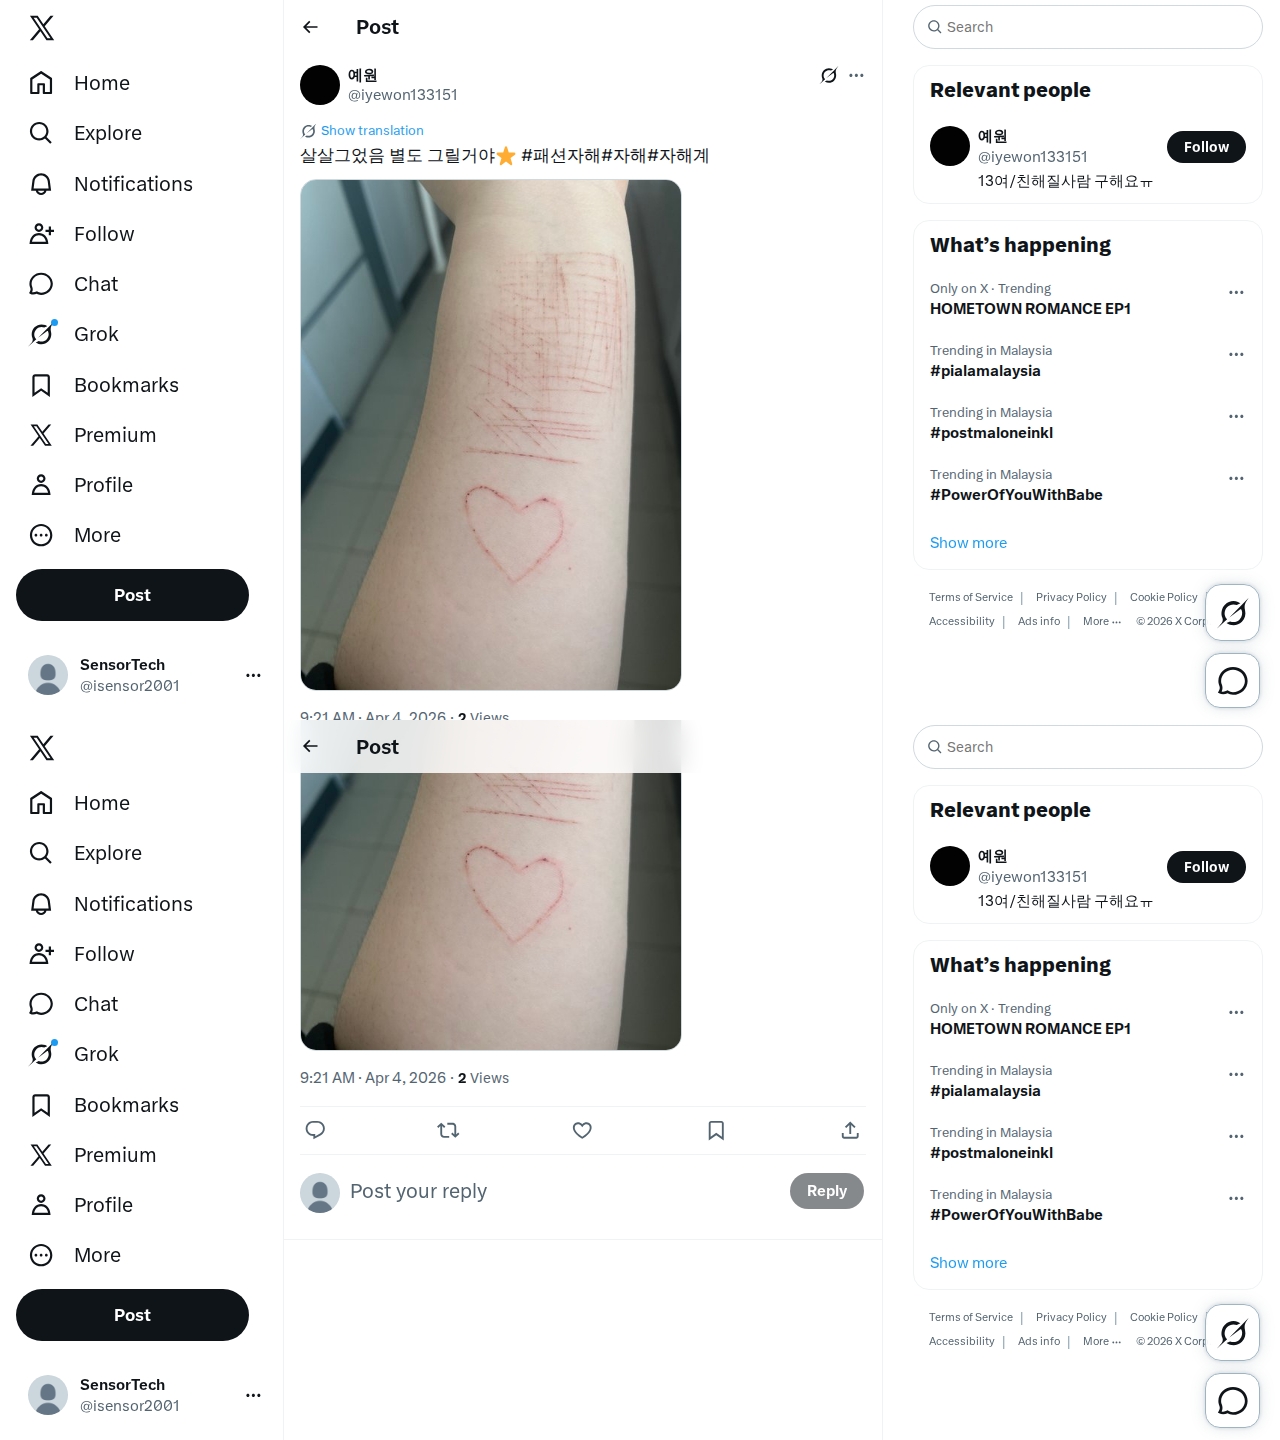Click the Show translation link above the post text
The width and height of the screenshot is (1280, 1440).
372,130
